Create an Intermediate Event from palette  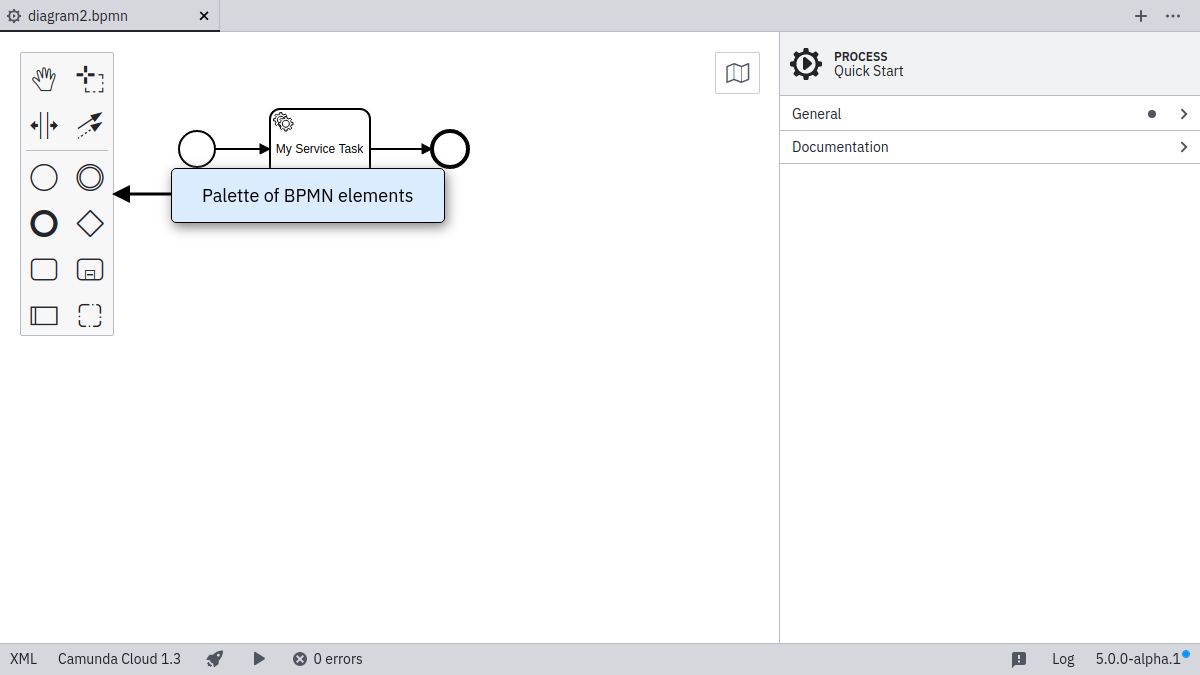pyautogui.click(x=90, y=178)
